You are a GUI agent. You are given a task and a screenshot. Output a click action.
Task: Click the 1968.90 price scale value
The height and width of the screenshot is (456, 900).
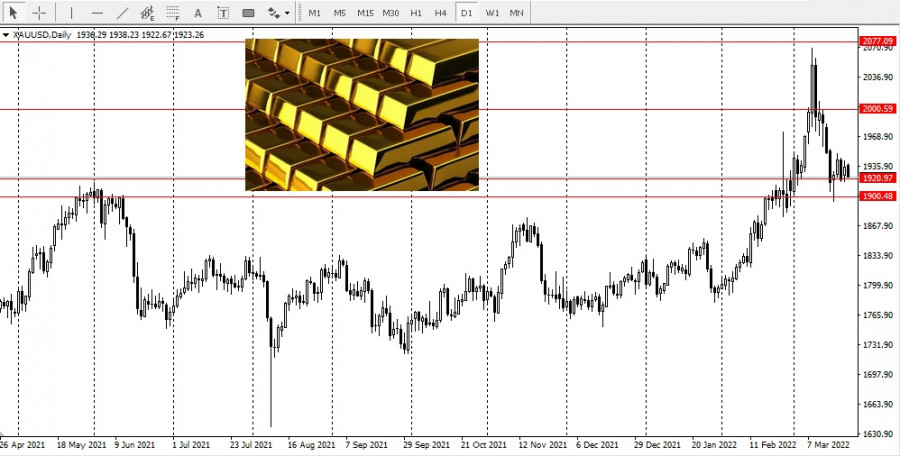pyautogui.click(x=878, y=137)
